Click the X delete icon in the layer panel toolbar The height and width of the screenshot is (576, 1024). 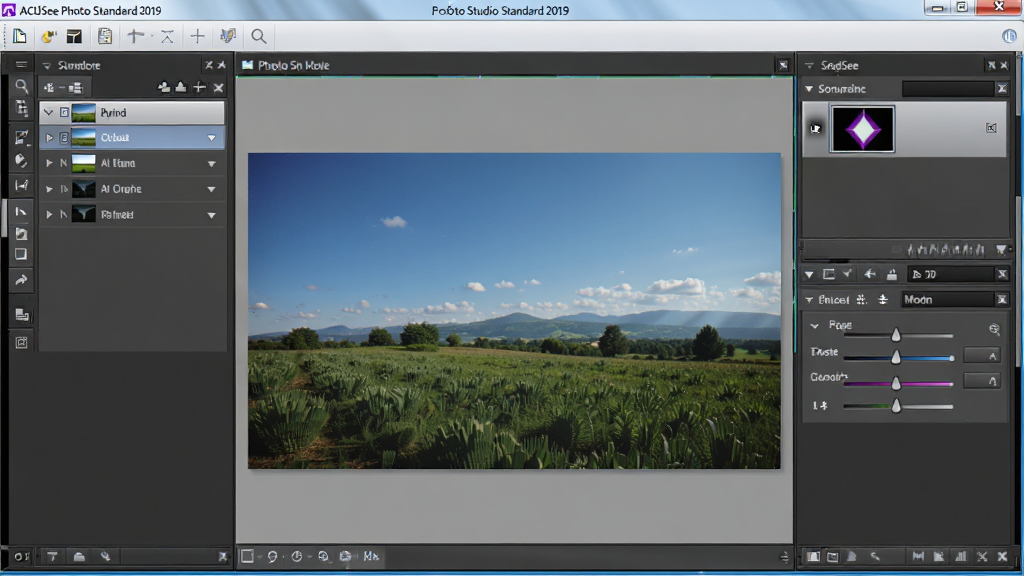(x=218, y=88)
